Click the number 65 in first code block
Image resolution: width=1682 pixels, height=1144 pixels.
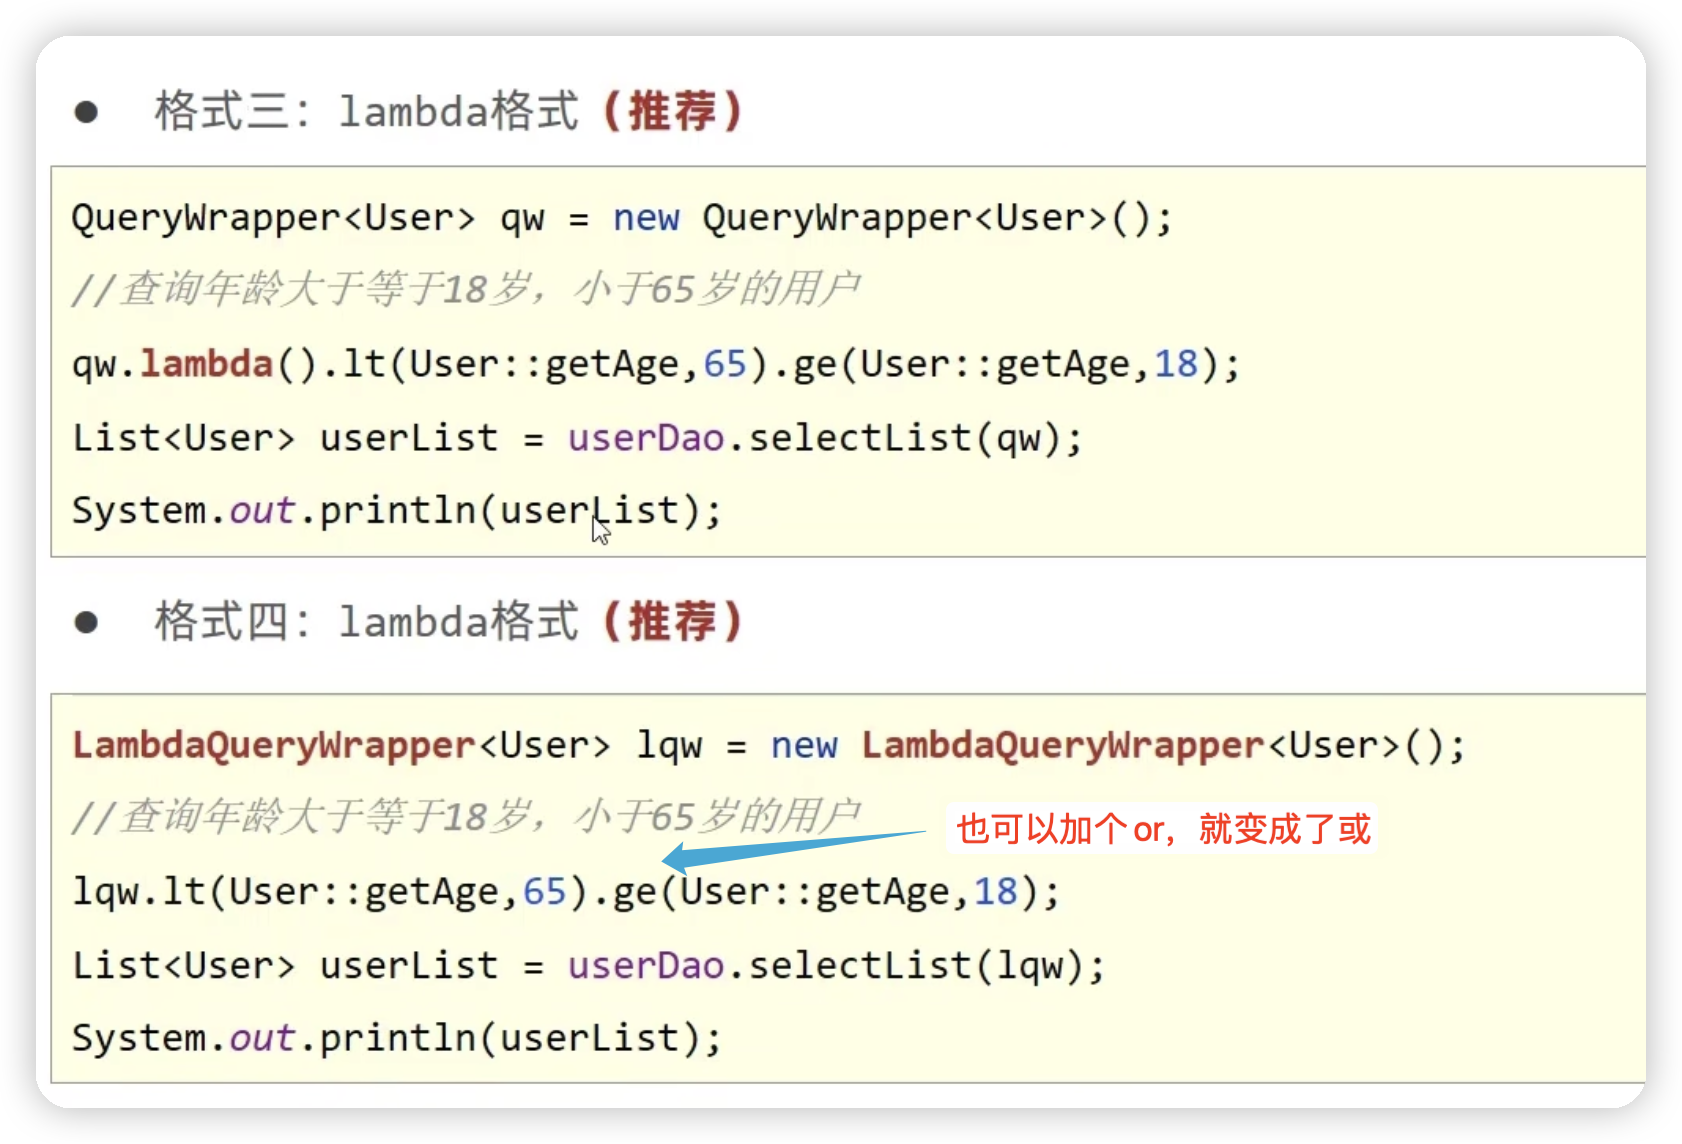click(725, 364)
